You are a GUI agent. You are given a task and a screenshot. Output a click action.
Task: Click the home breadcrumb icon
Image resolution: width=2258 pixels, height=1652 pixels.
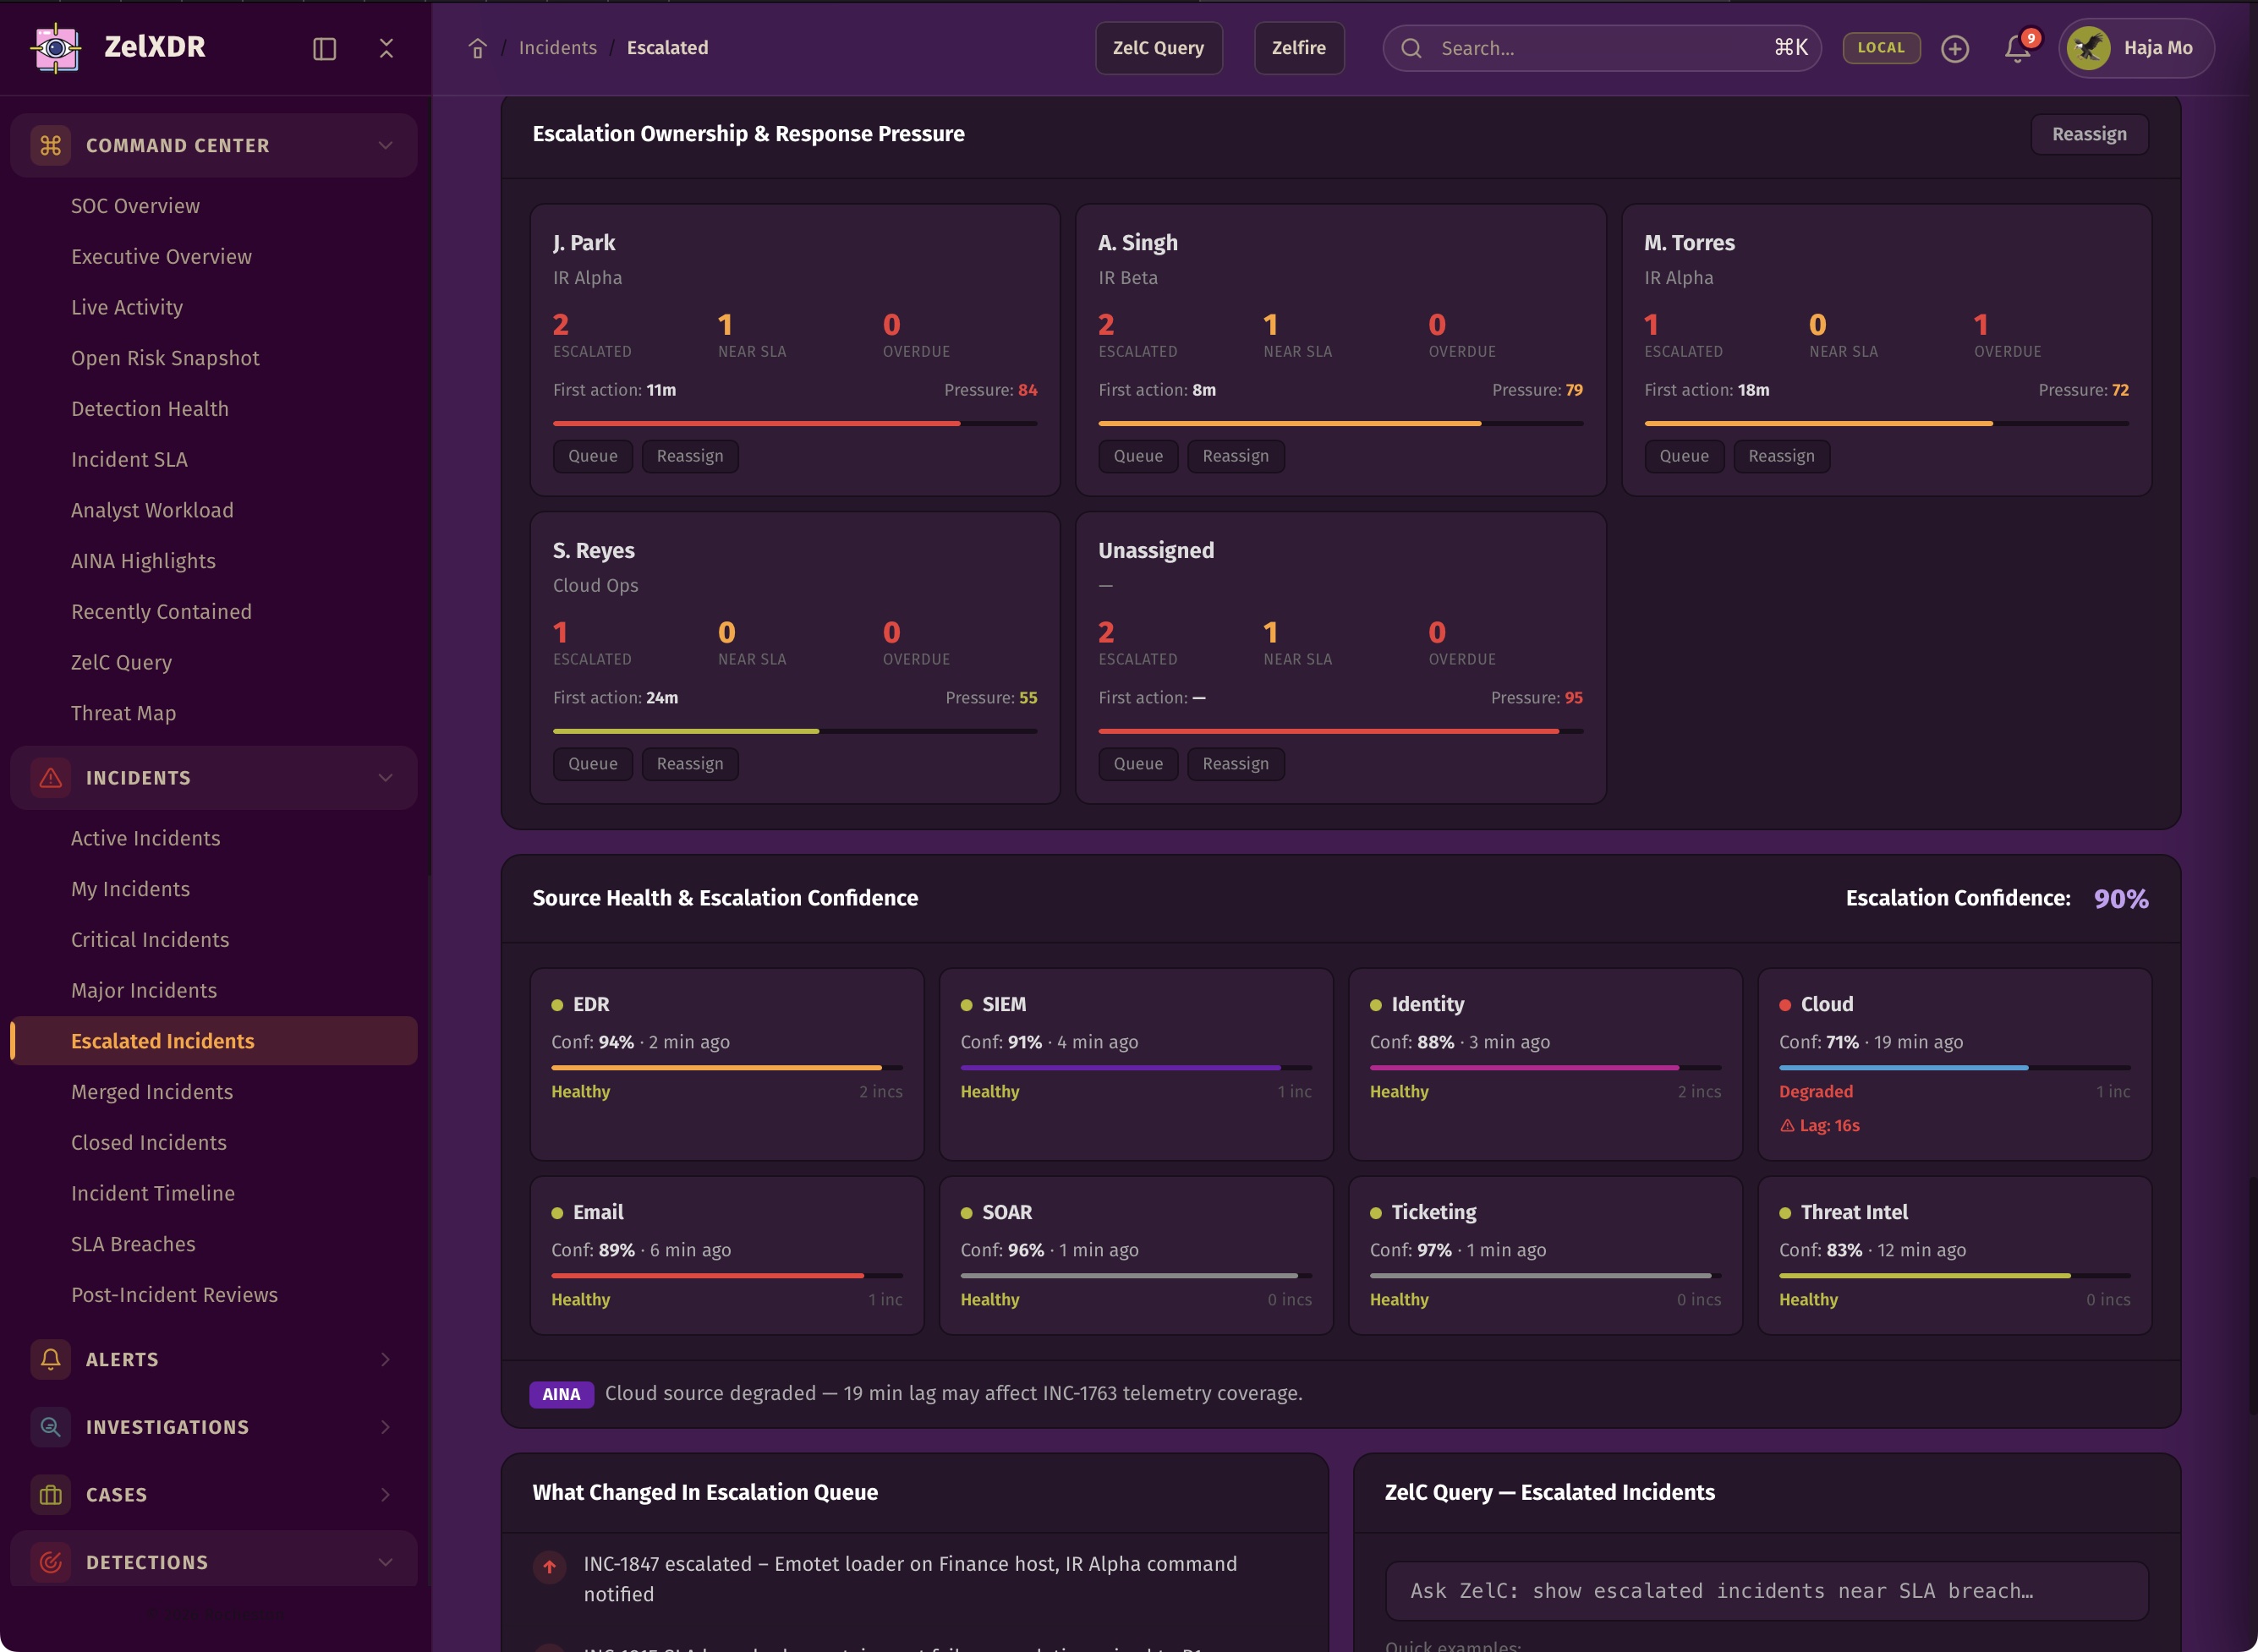pos(477,48)
